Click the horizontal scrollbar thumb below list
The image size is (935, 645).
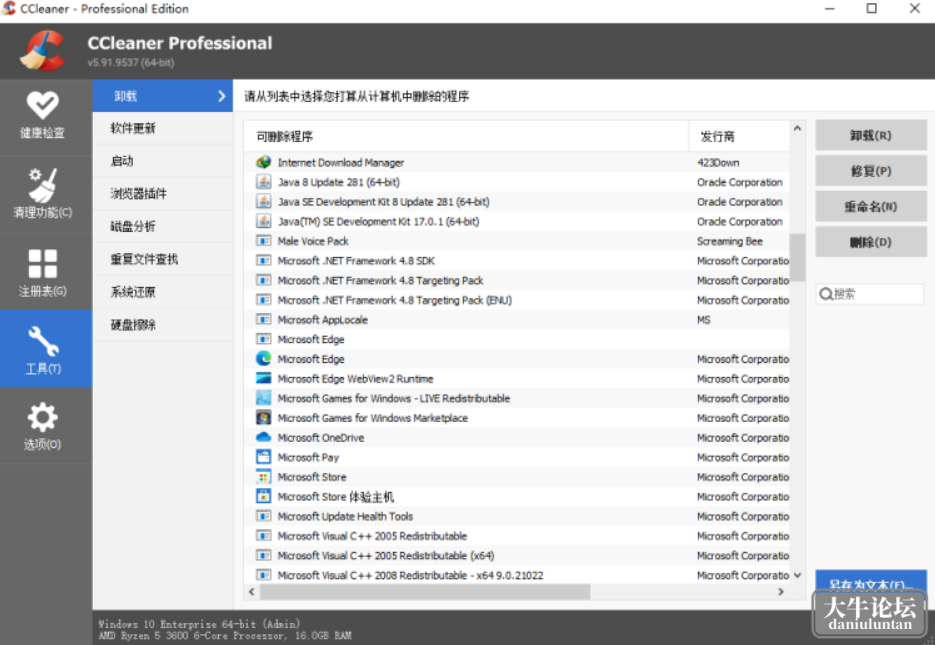pos(425,591)
